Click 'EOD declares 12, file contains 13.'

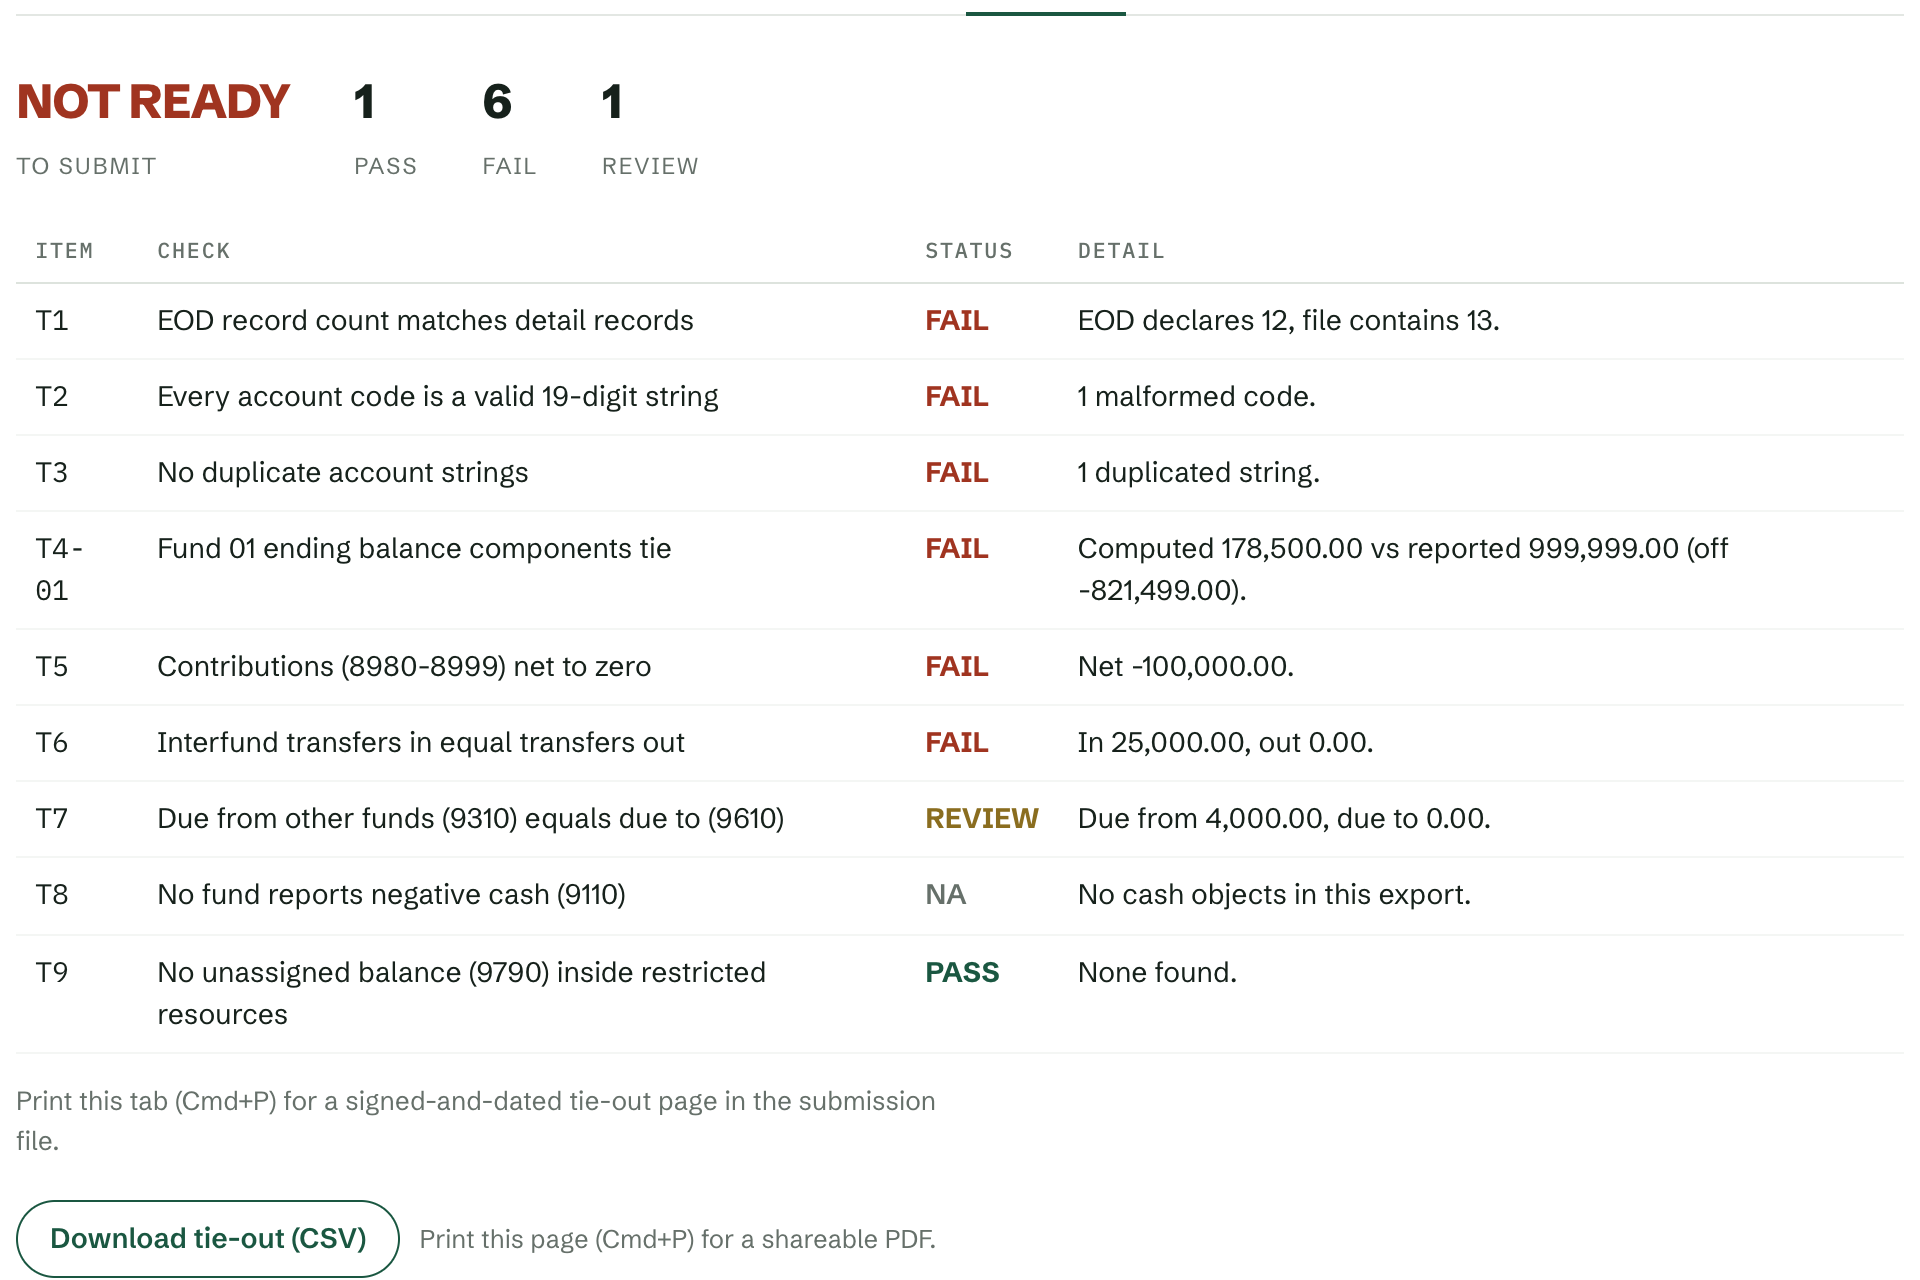coord(1288,321)
